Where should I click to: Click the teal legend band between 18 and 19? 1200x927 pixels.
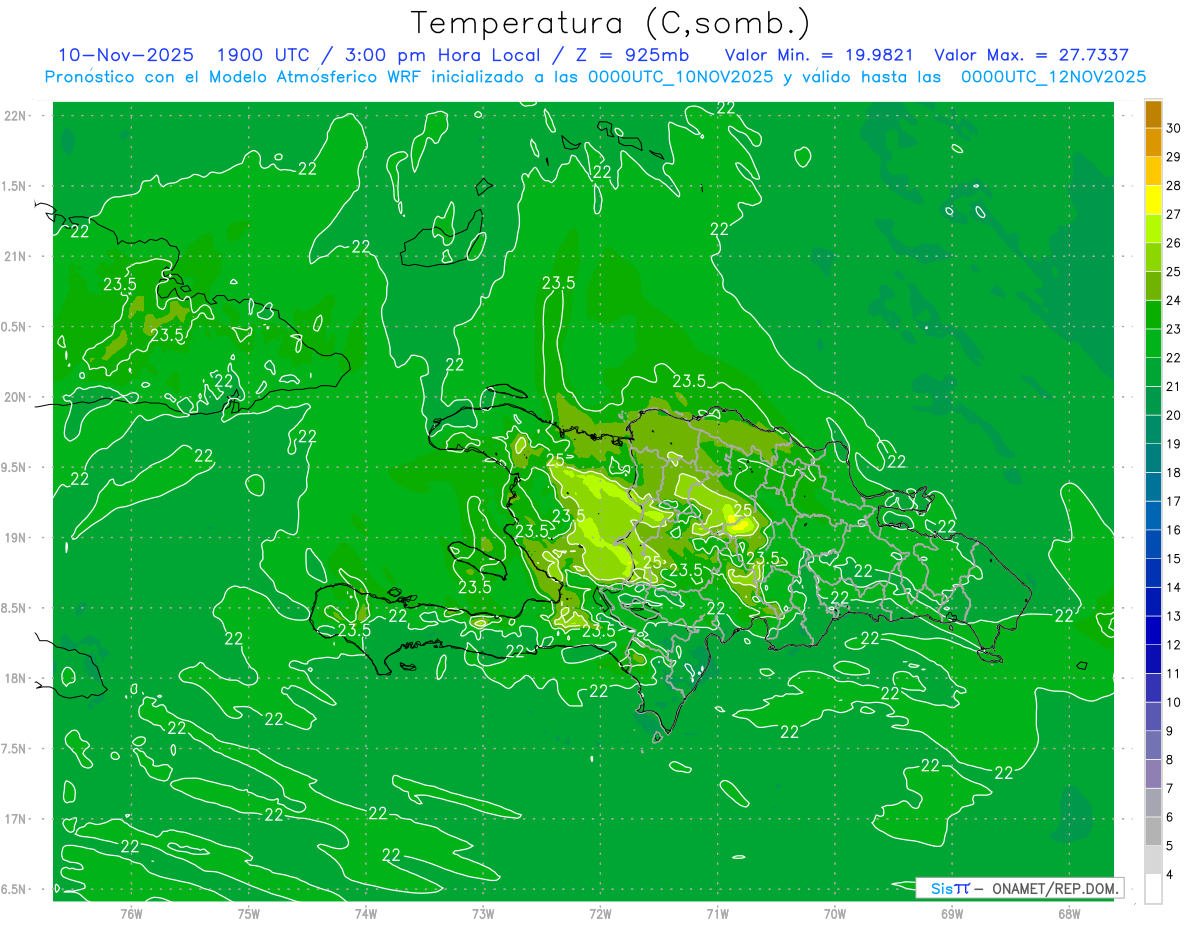point(1153,458)
